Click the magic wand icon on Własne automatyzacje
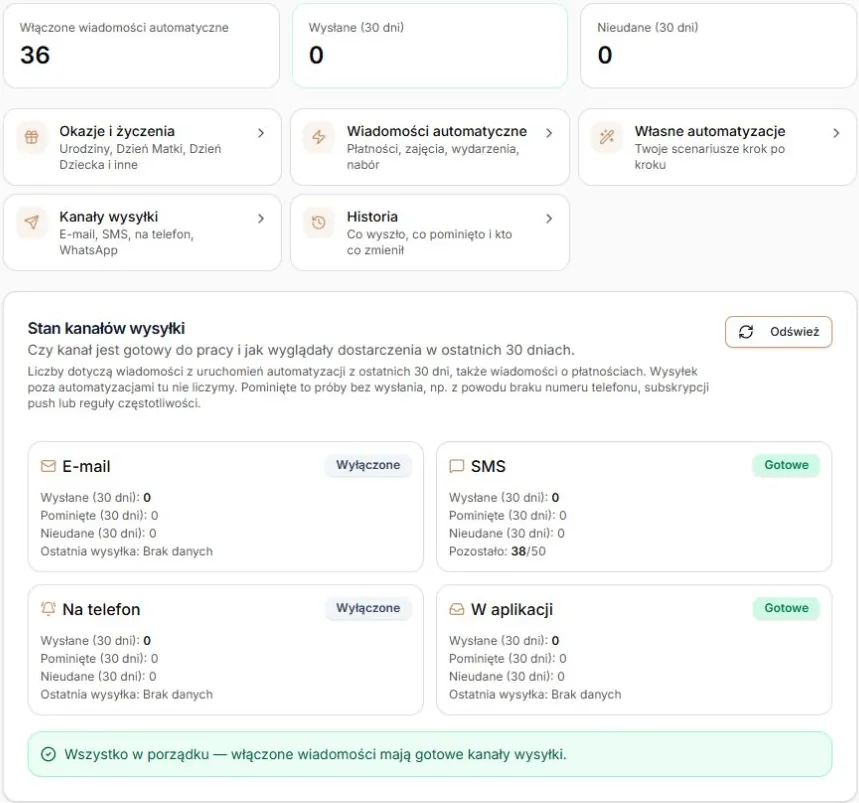 (607, 137)
